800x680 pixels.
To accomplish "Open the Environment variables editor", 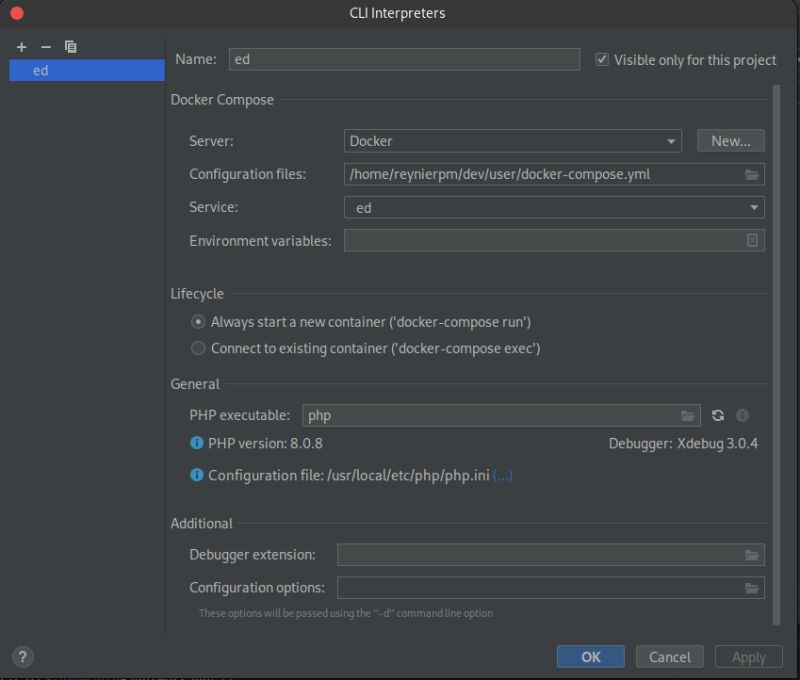I will coord(753,240).
